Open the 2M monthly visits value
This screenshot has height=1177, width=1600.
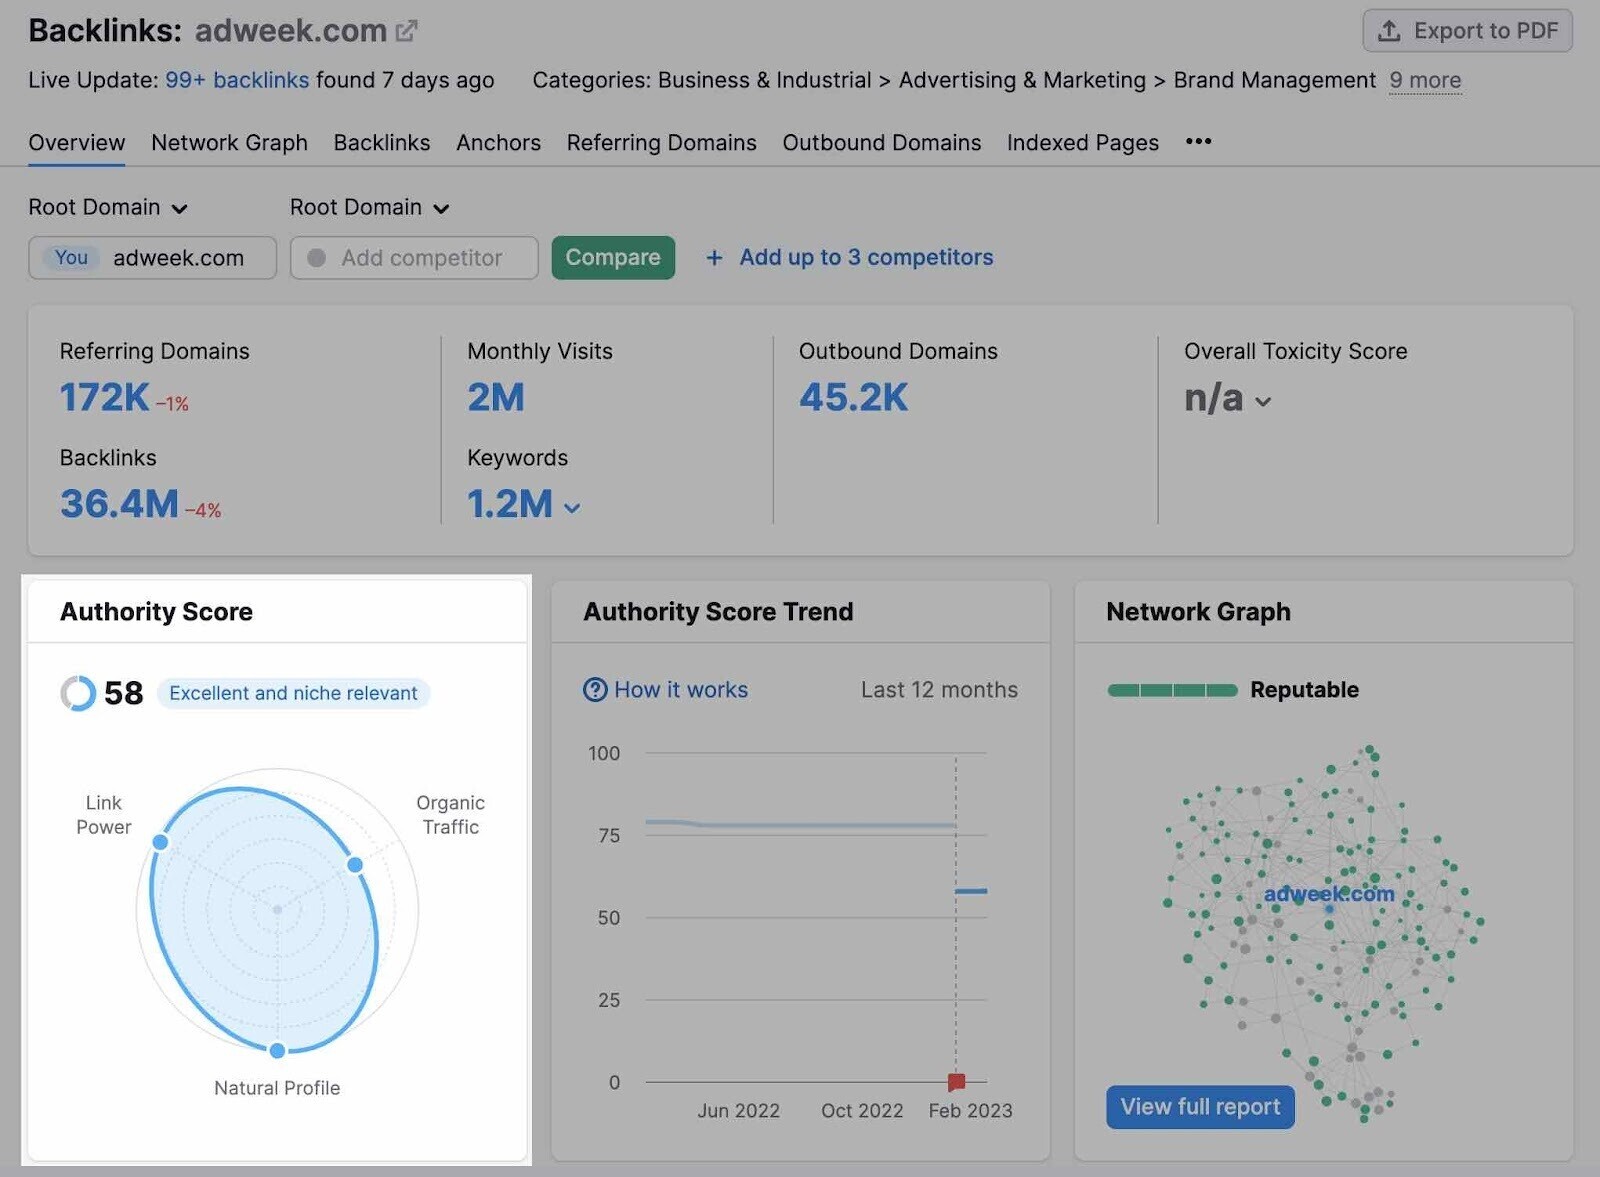[x=495, y=398]
